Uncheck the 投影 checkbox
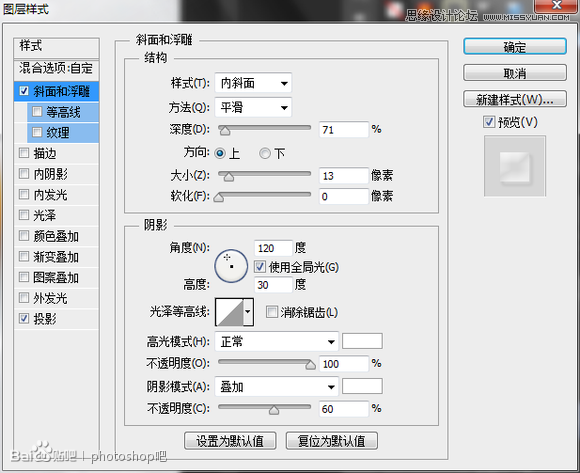Image resolution: width=580 pixels, height=473 pixels. click(24, 318)
